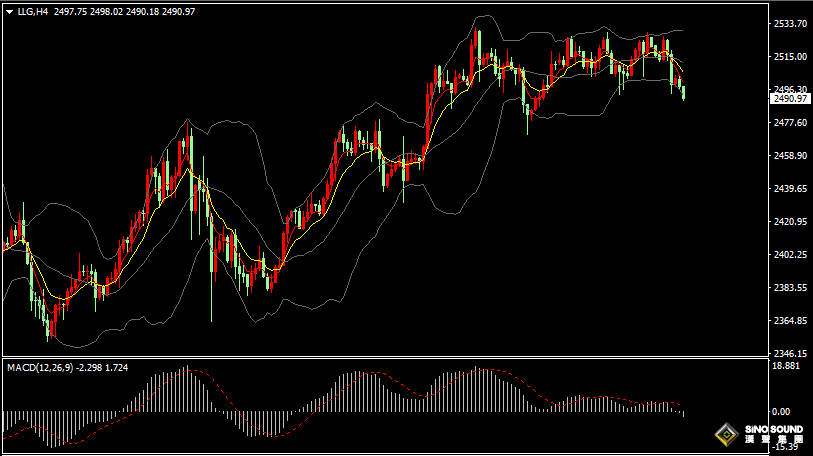Click the 2439.65 price scale label
The height and width of the screenshot is (456, 813).
[790, 189]
